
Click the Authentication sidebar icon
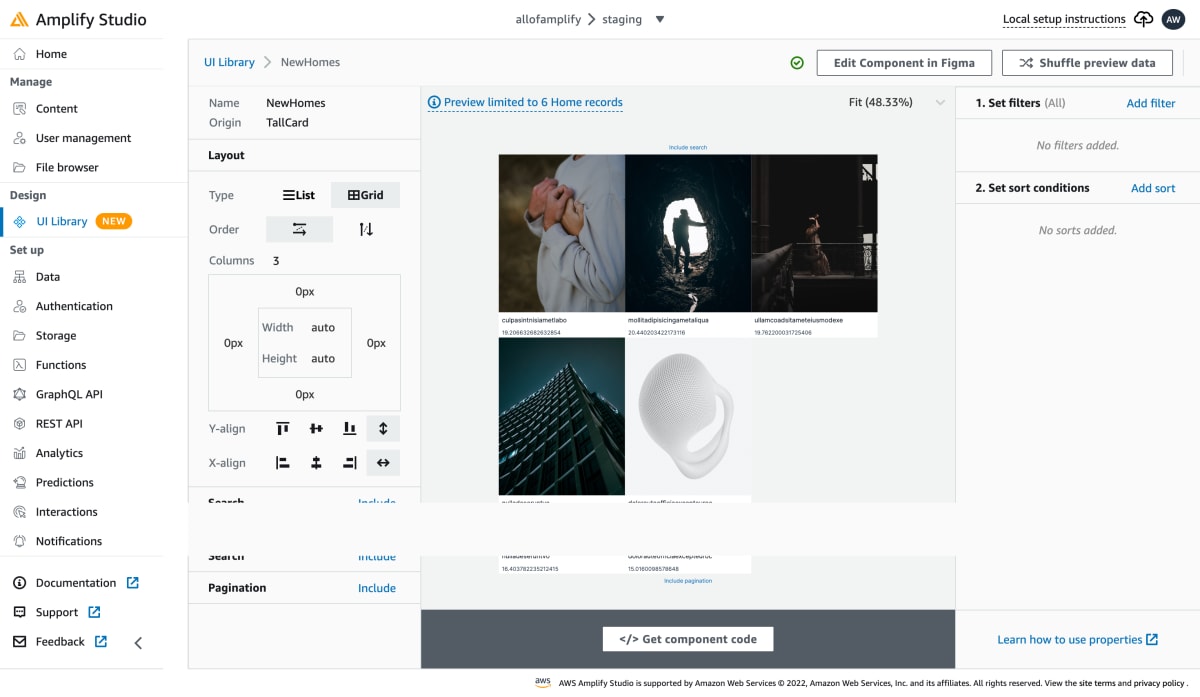point(20,306)
